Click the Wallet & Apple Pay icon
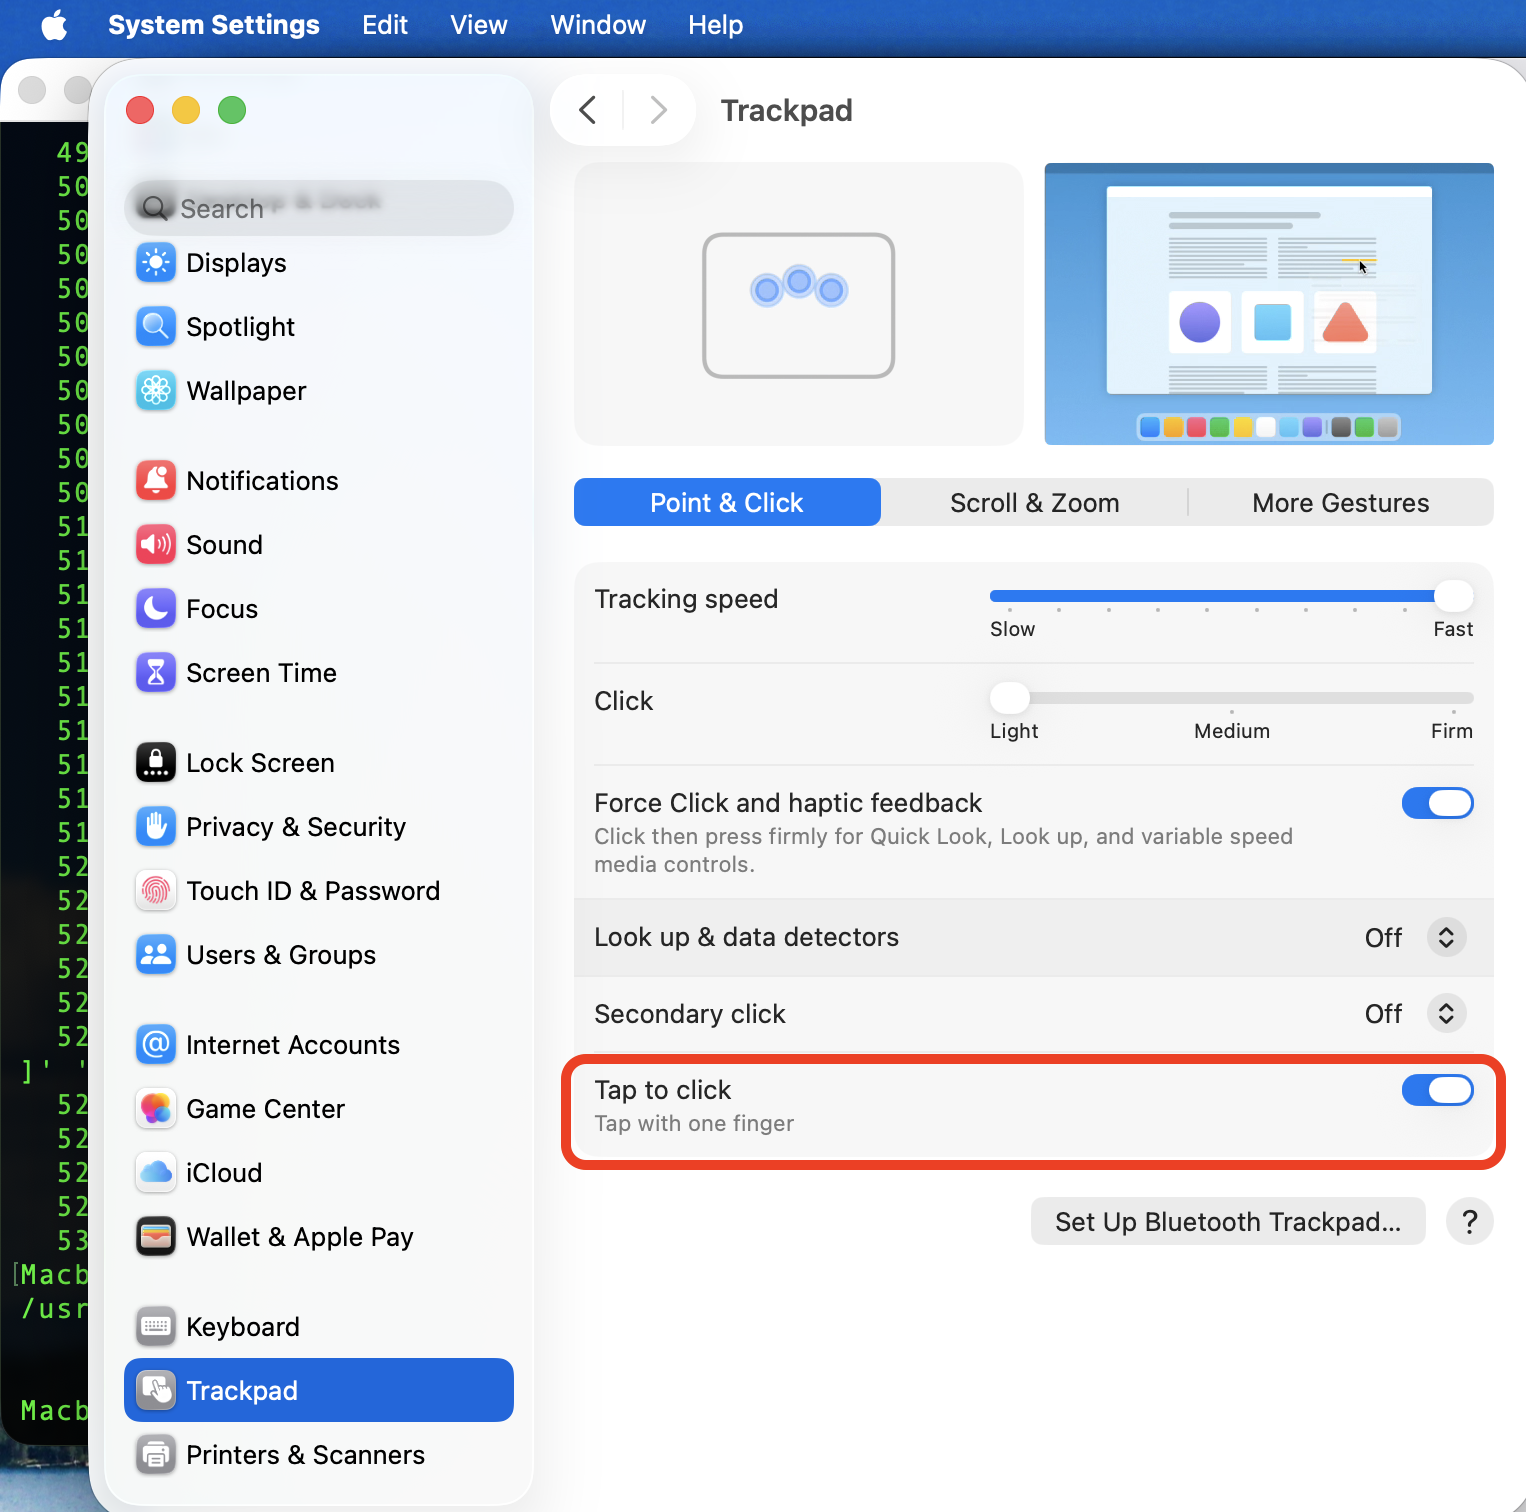 click(x=156, y=1237)
